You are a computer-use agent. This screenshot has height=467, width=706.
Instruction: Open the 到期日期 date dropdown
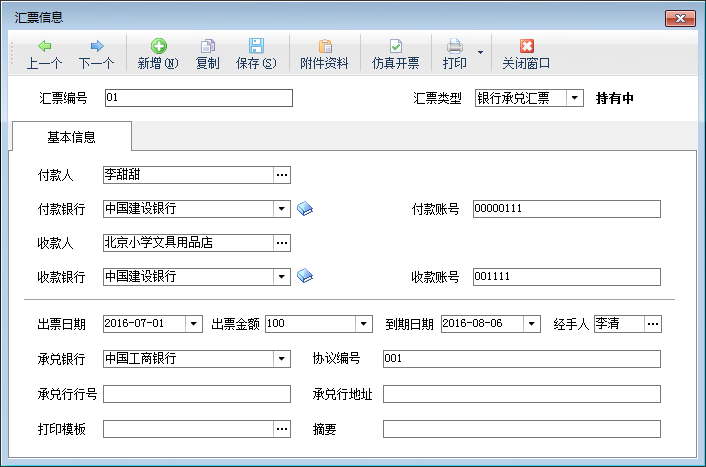pyautogui.click(x=532, y=324)
